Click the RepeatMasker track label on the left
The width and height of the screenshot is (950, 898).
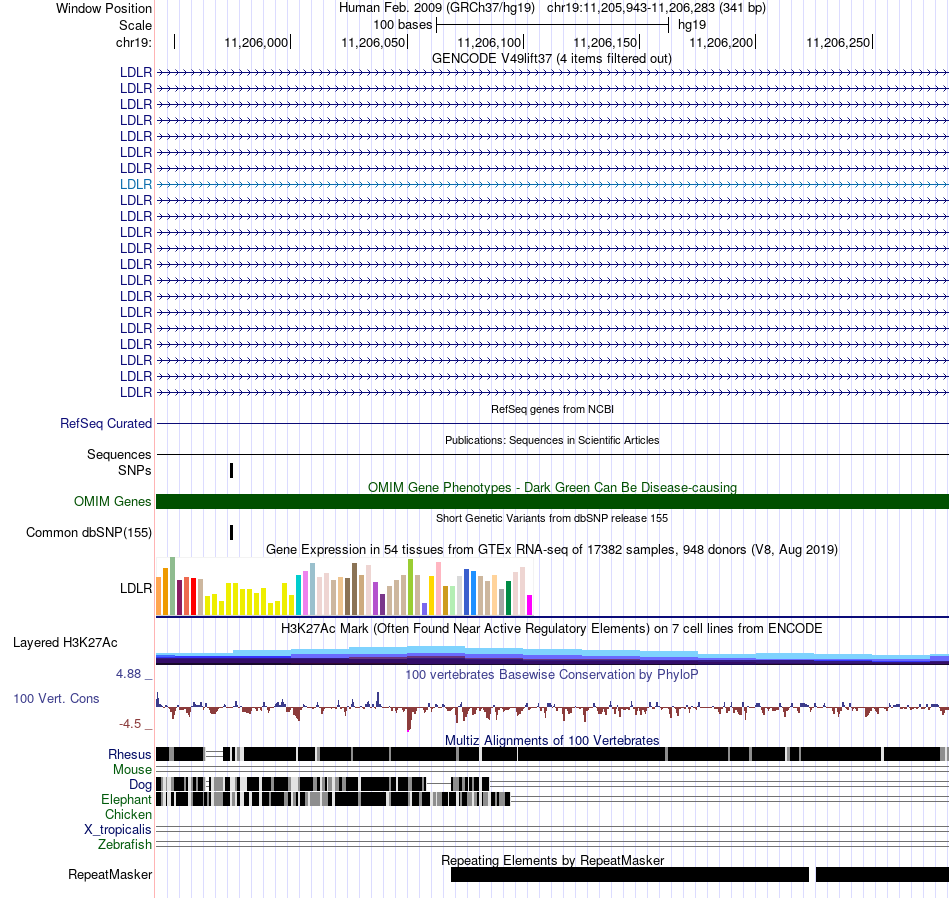[110, 874]
